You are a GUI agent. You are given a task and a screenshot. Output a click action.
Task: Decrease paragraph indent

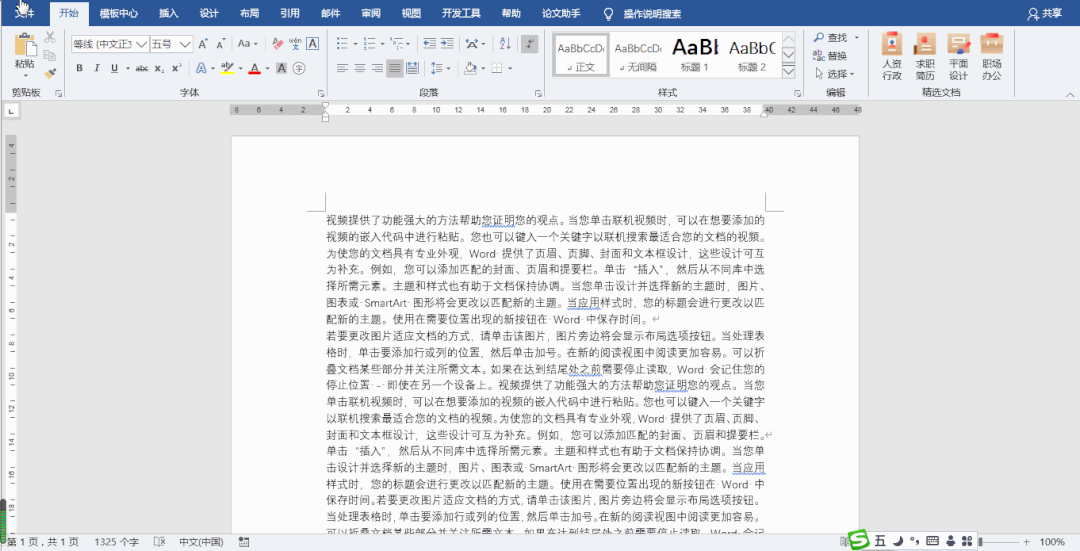point(430,44)
